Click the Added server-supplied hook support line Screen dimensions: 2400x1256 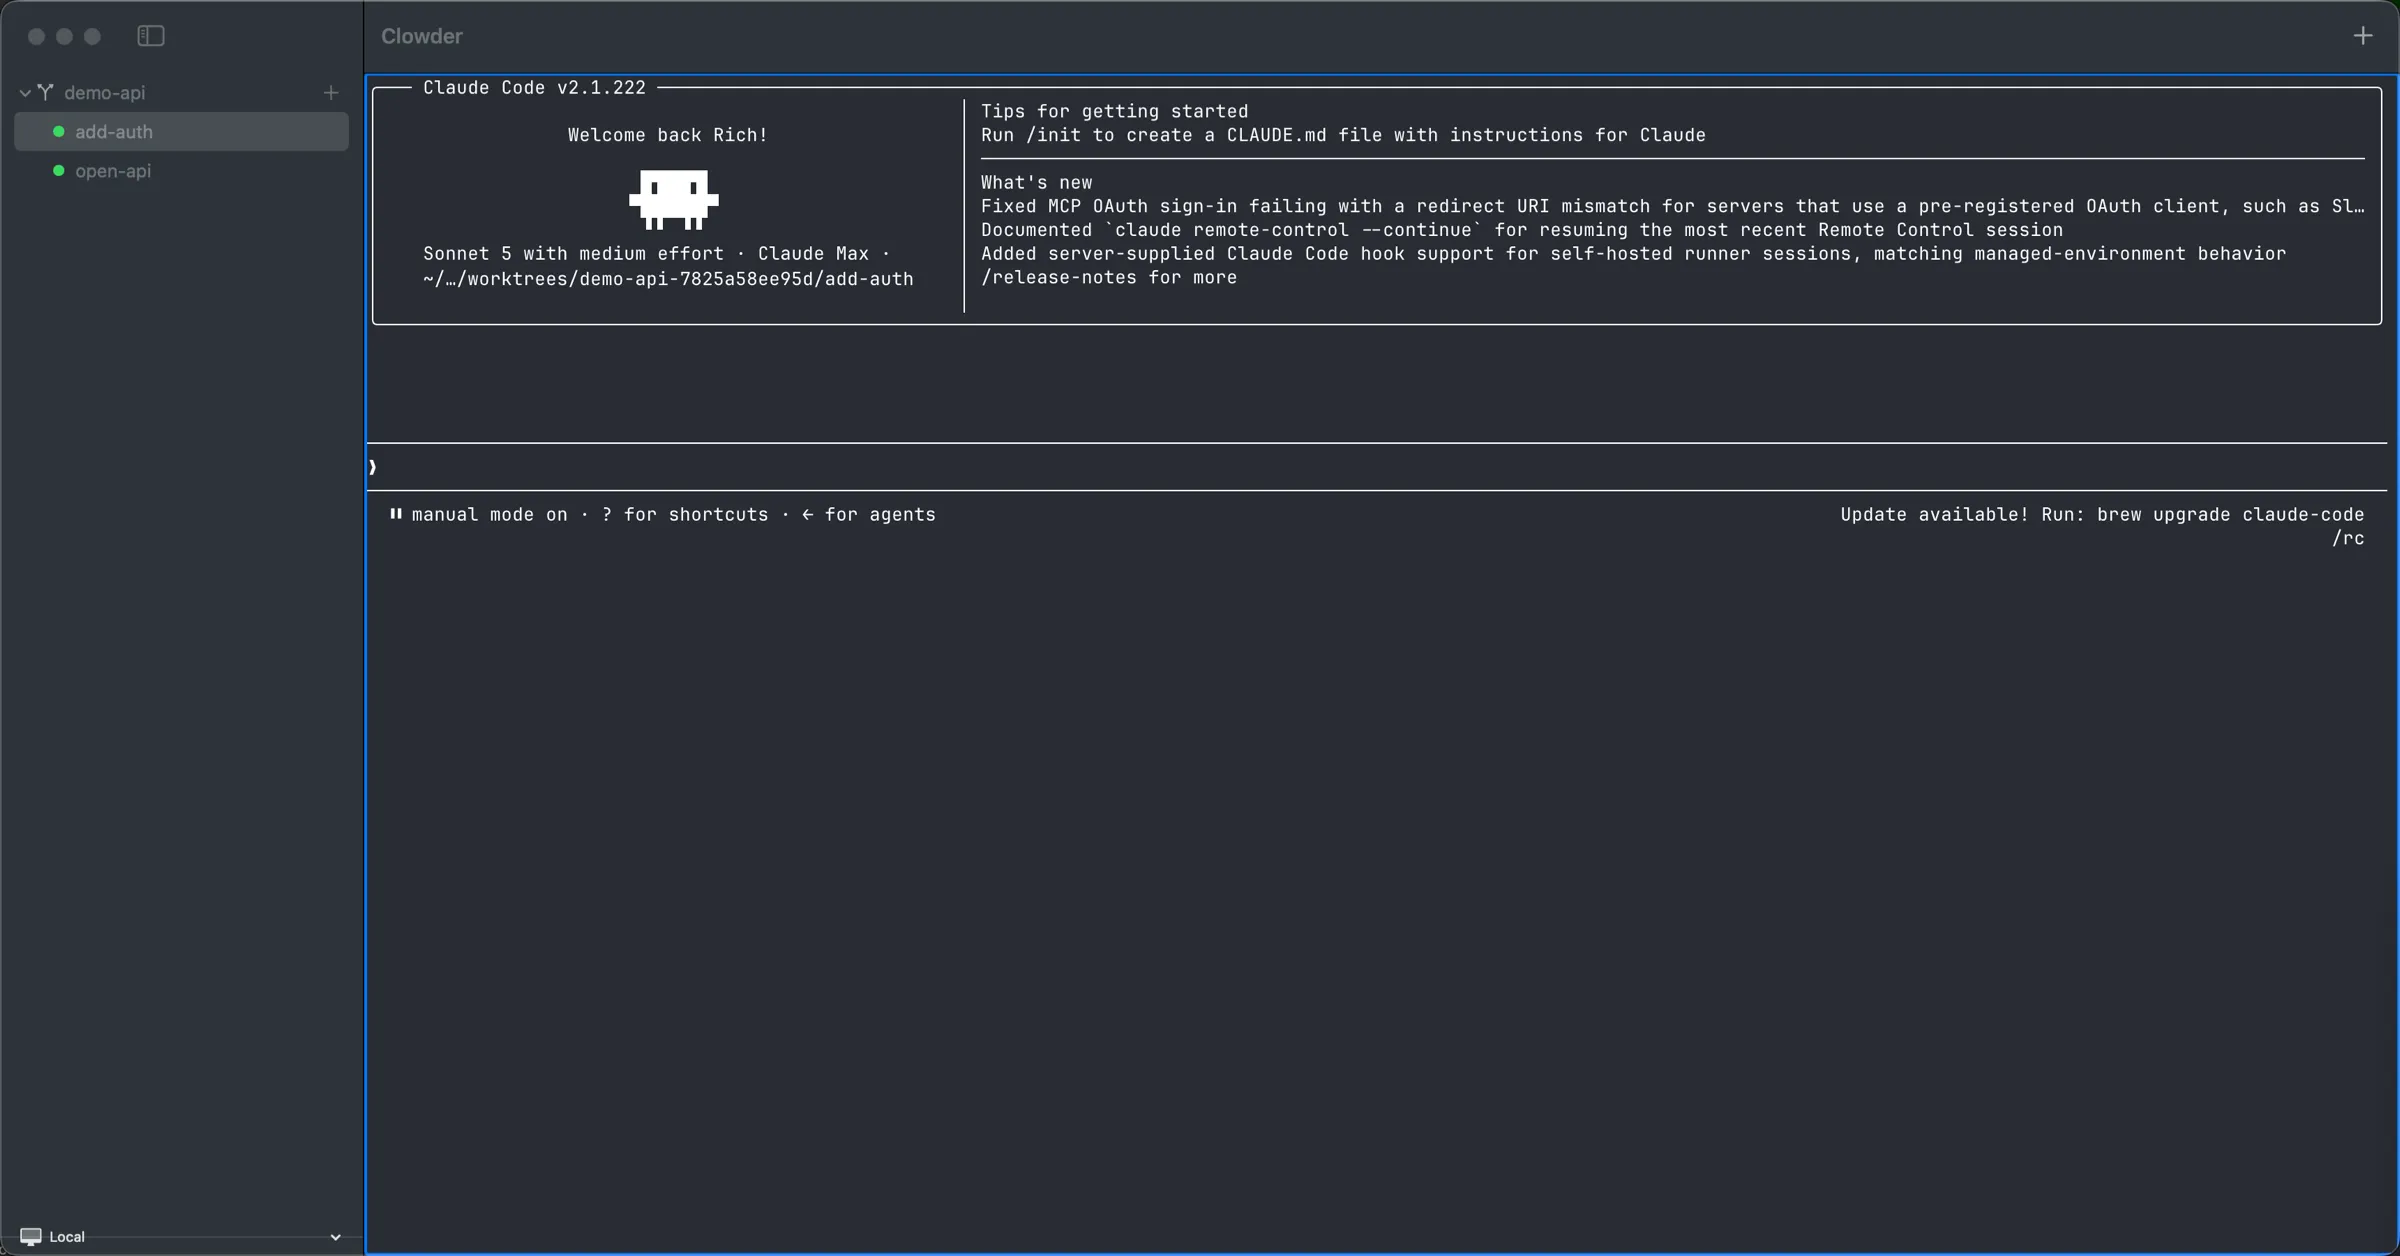[x=1633, y=254]
